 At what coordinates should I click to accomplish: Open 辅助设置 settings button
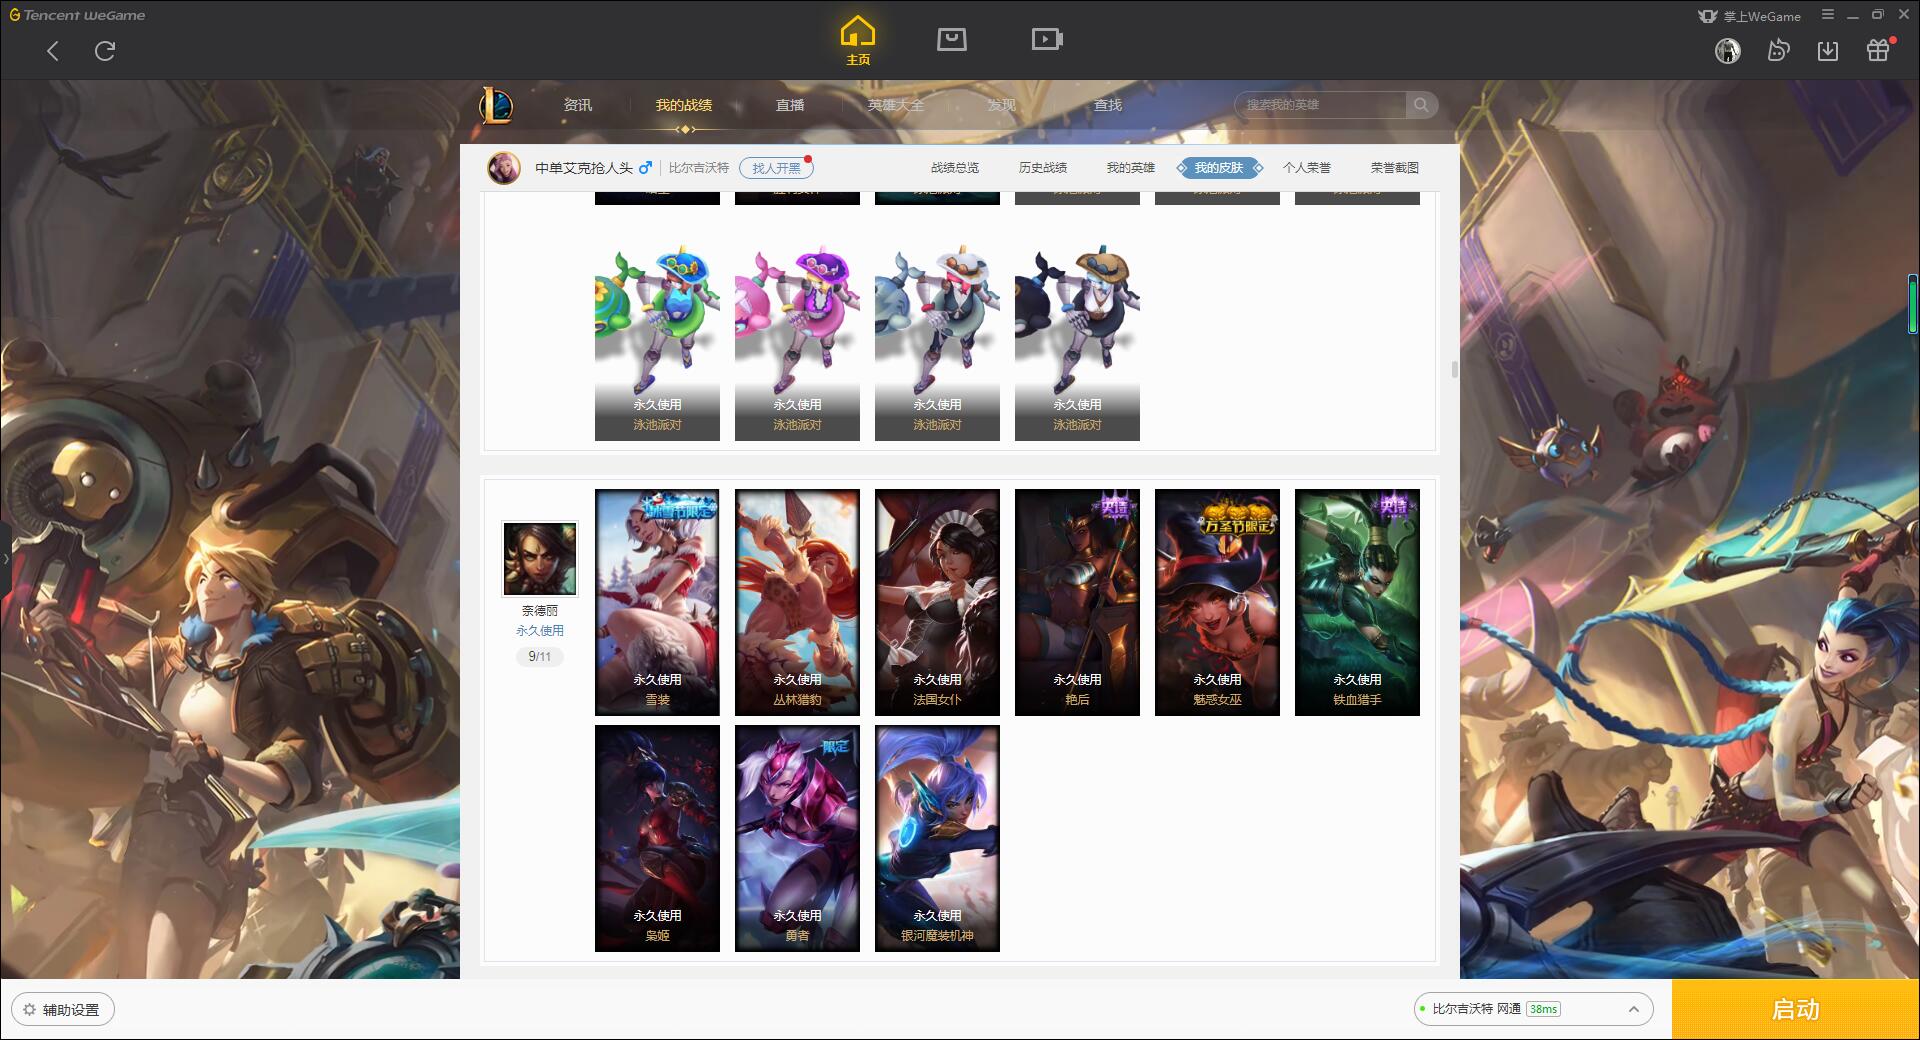pyautogui.click(x=62, y=1009)
